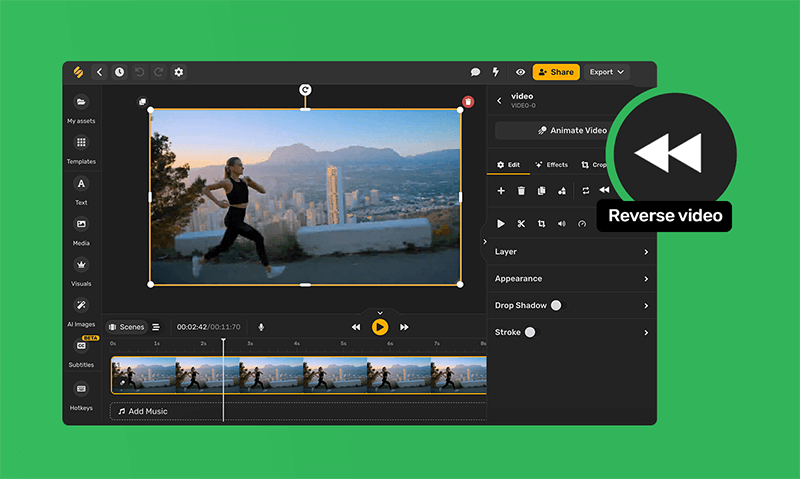This screenshot has width=800, height=479.
Task: Click the Share button
Action: (x=556, y=72)
